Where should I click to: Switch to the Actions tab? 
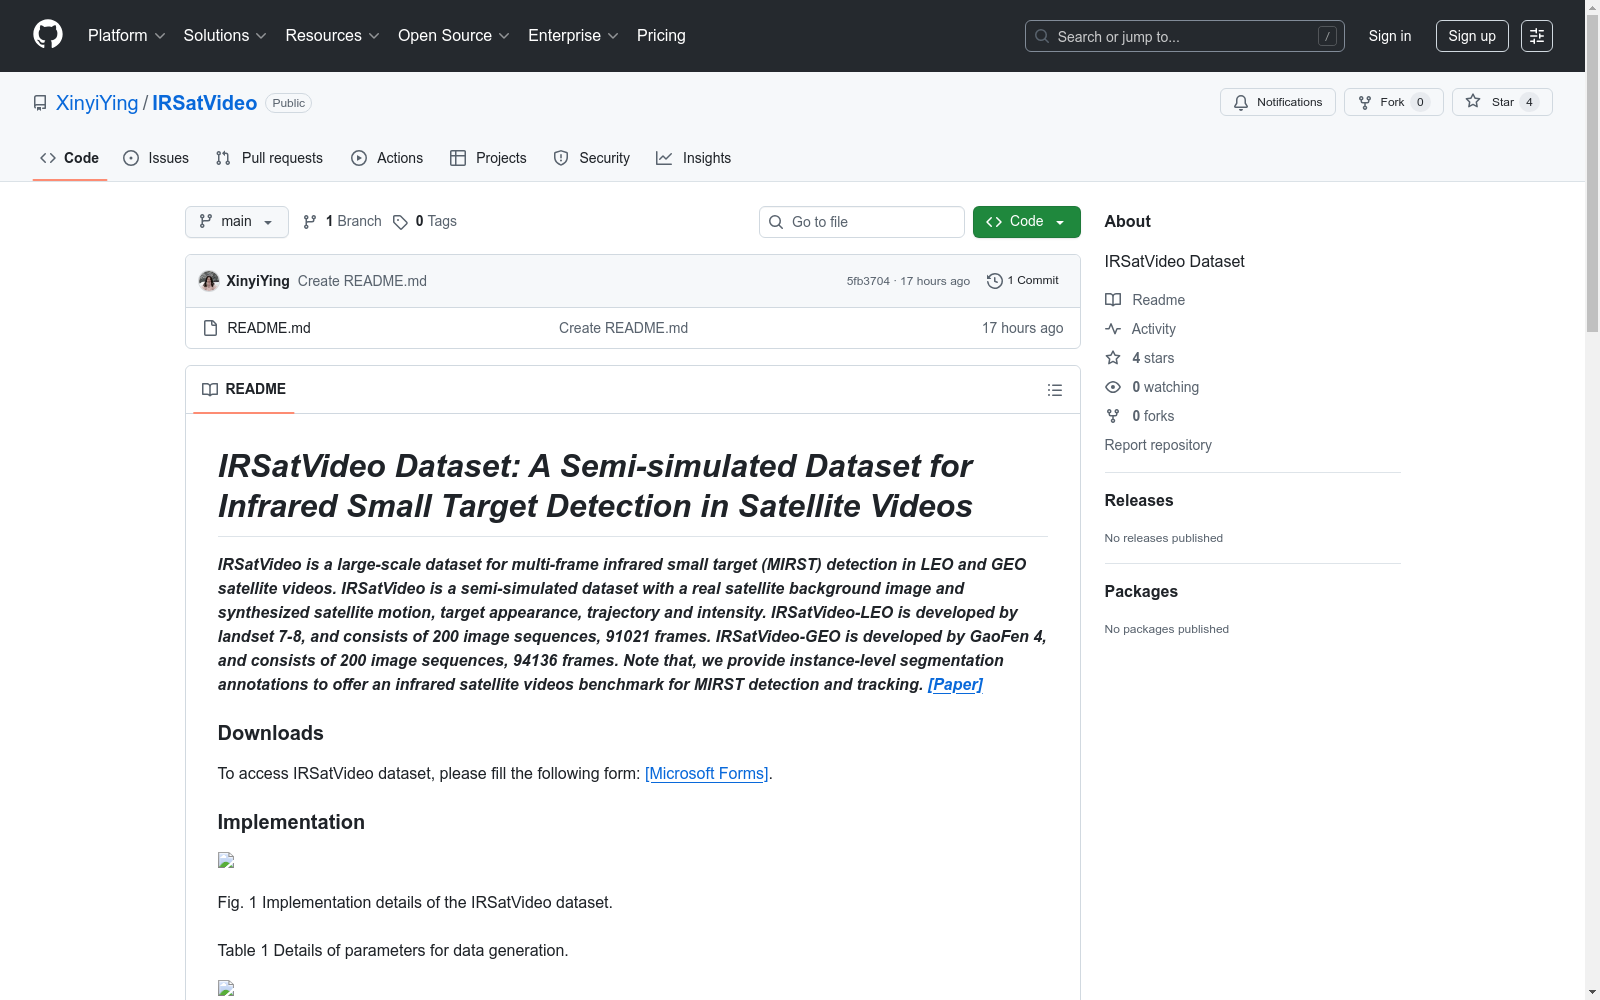(387, 158)
